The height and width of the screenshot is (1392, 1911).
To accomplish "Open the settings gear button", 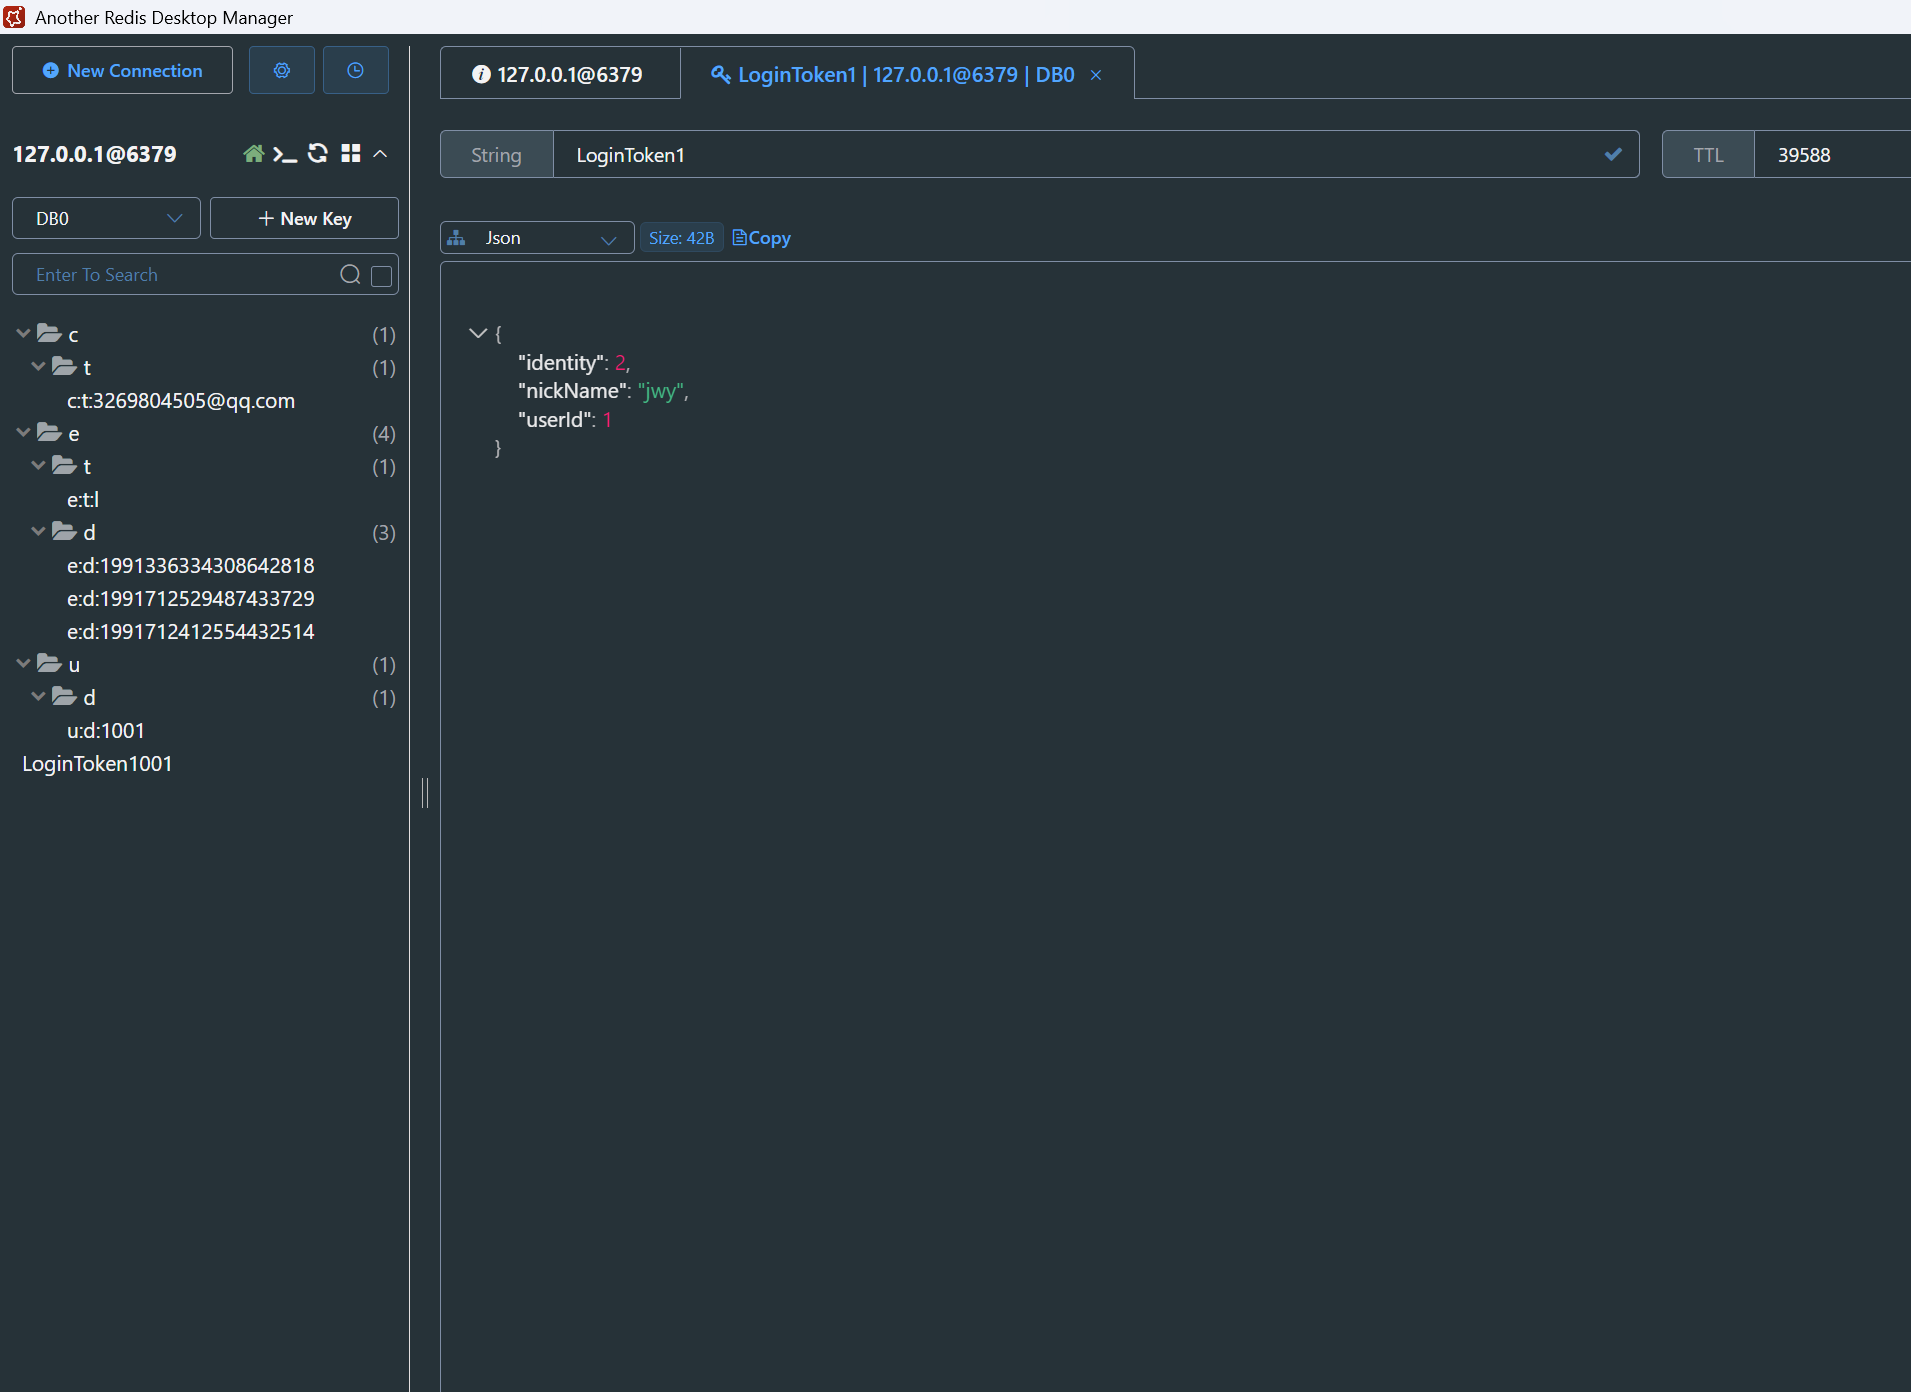I will 282,70.
